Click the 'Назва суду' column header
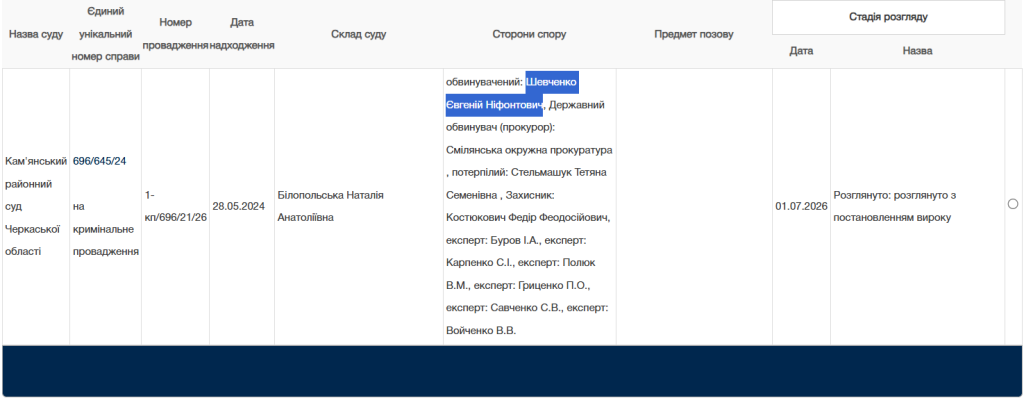 pos(36,35)
